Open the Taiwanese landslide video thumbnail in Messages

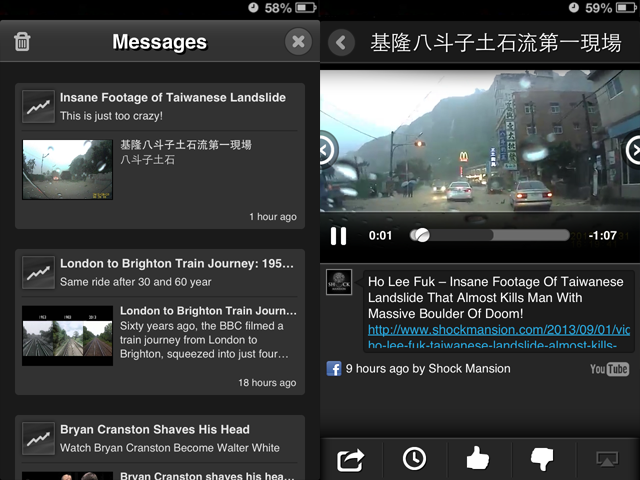pyautogui.click(x=67, y=169)
